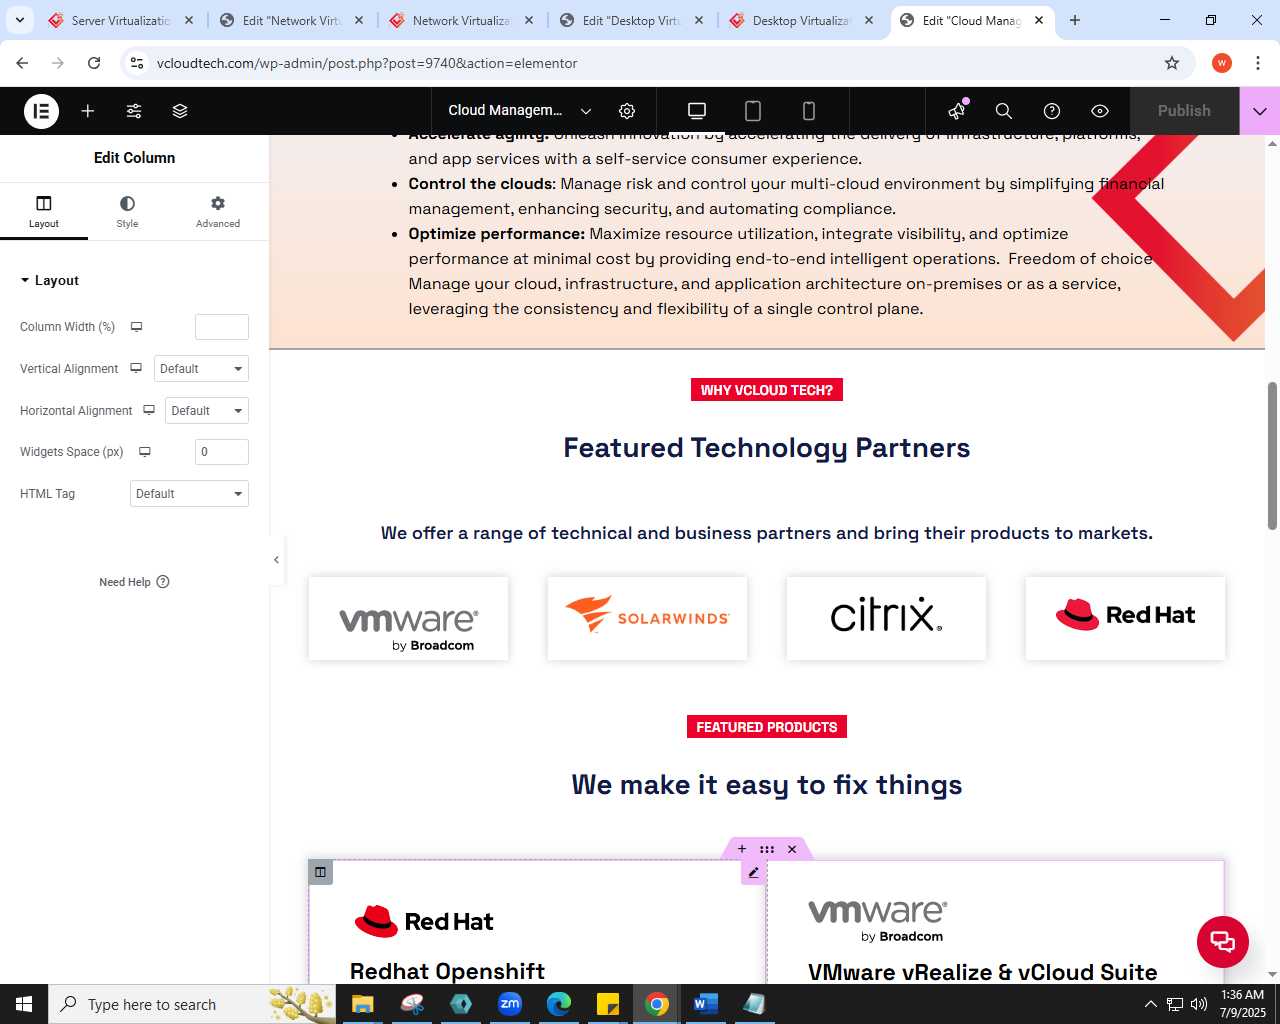Open a new browser tab
This screenshot has width=1280, height=1024.
tap(1075, 20)
